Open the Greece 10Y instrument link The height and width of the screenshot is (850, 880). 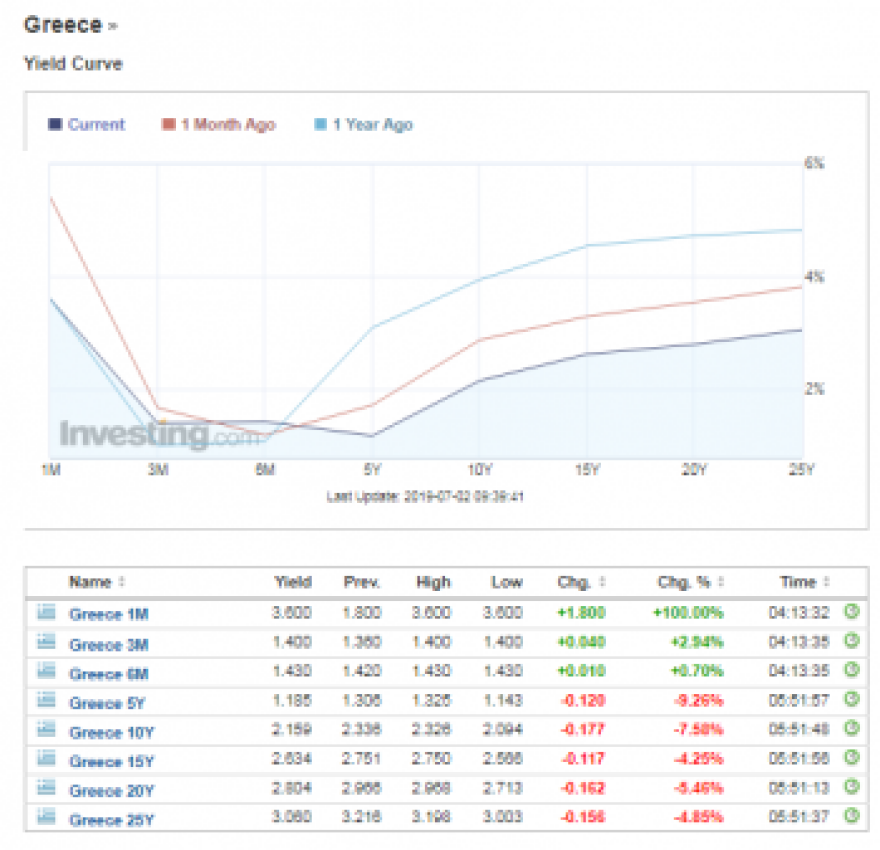107,730
